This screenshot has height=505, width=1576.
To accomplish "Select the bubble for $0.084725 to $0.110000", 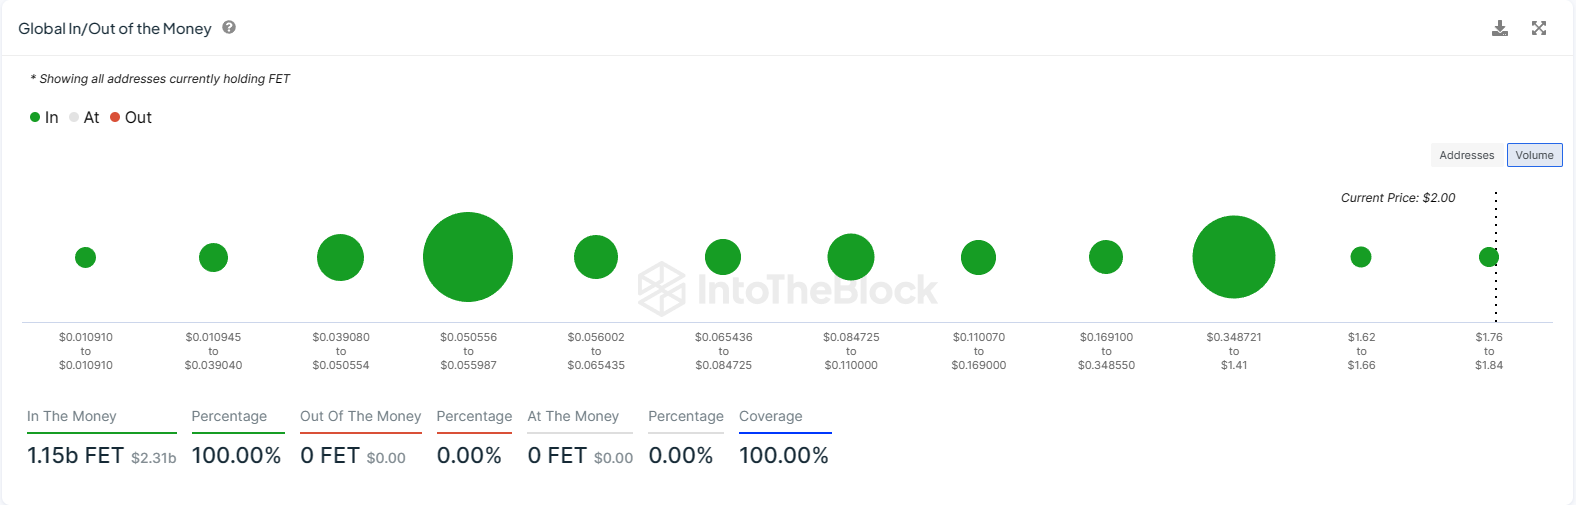I will click(851, 257).
